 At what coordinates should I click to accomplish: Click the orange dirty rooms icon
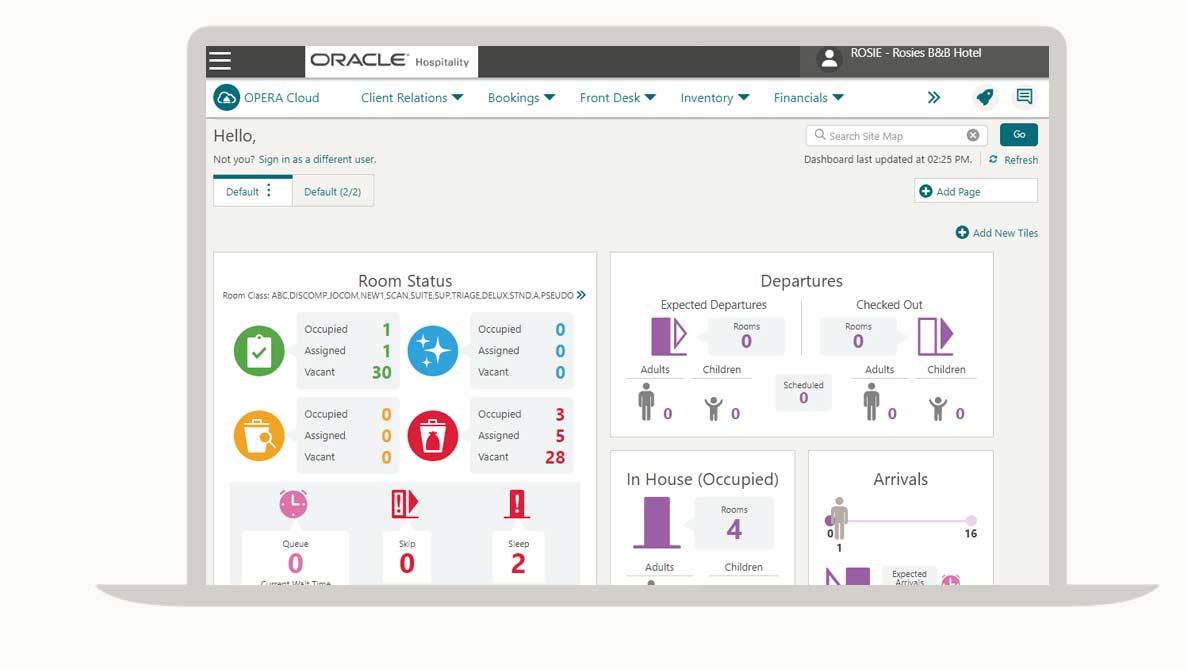coord(259,436)
